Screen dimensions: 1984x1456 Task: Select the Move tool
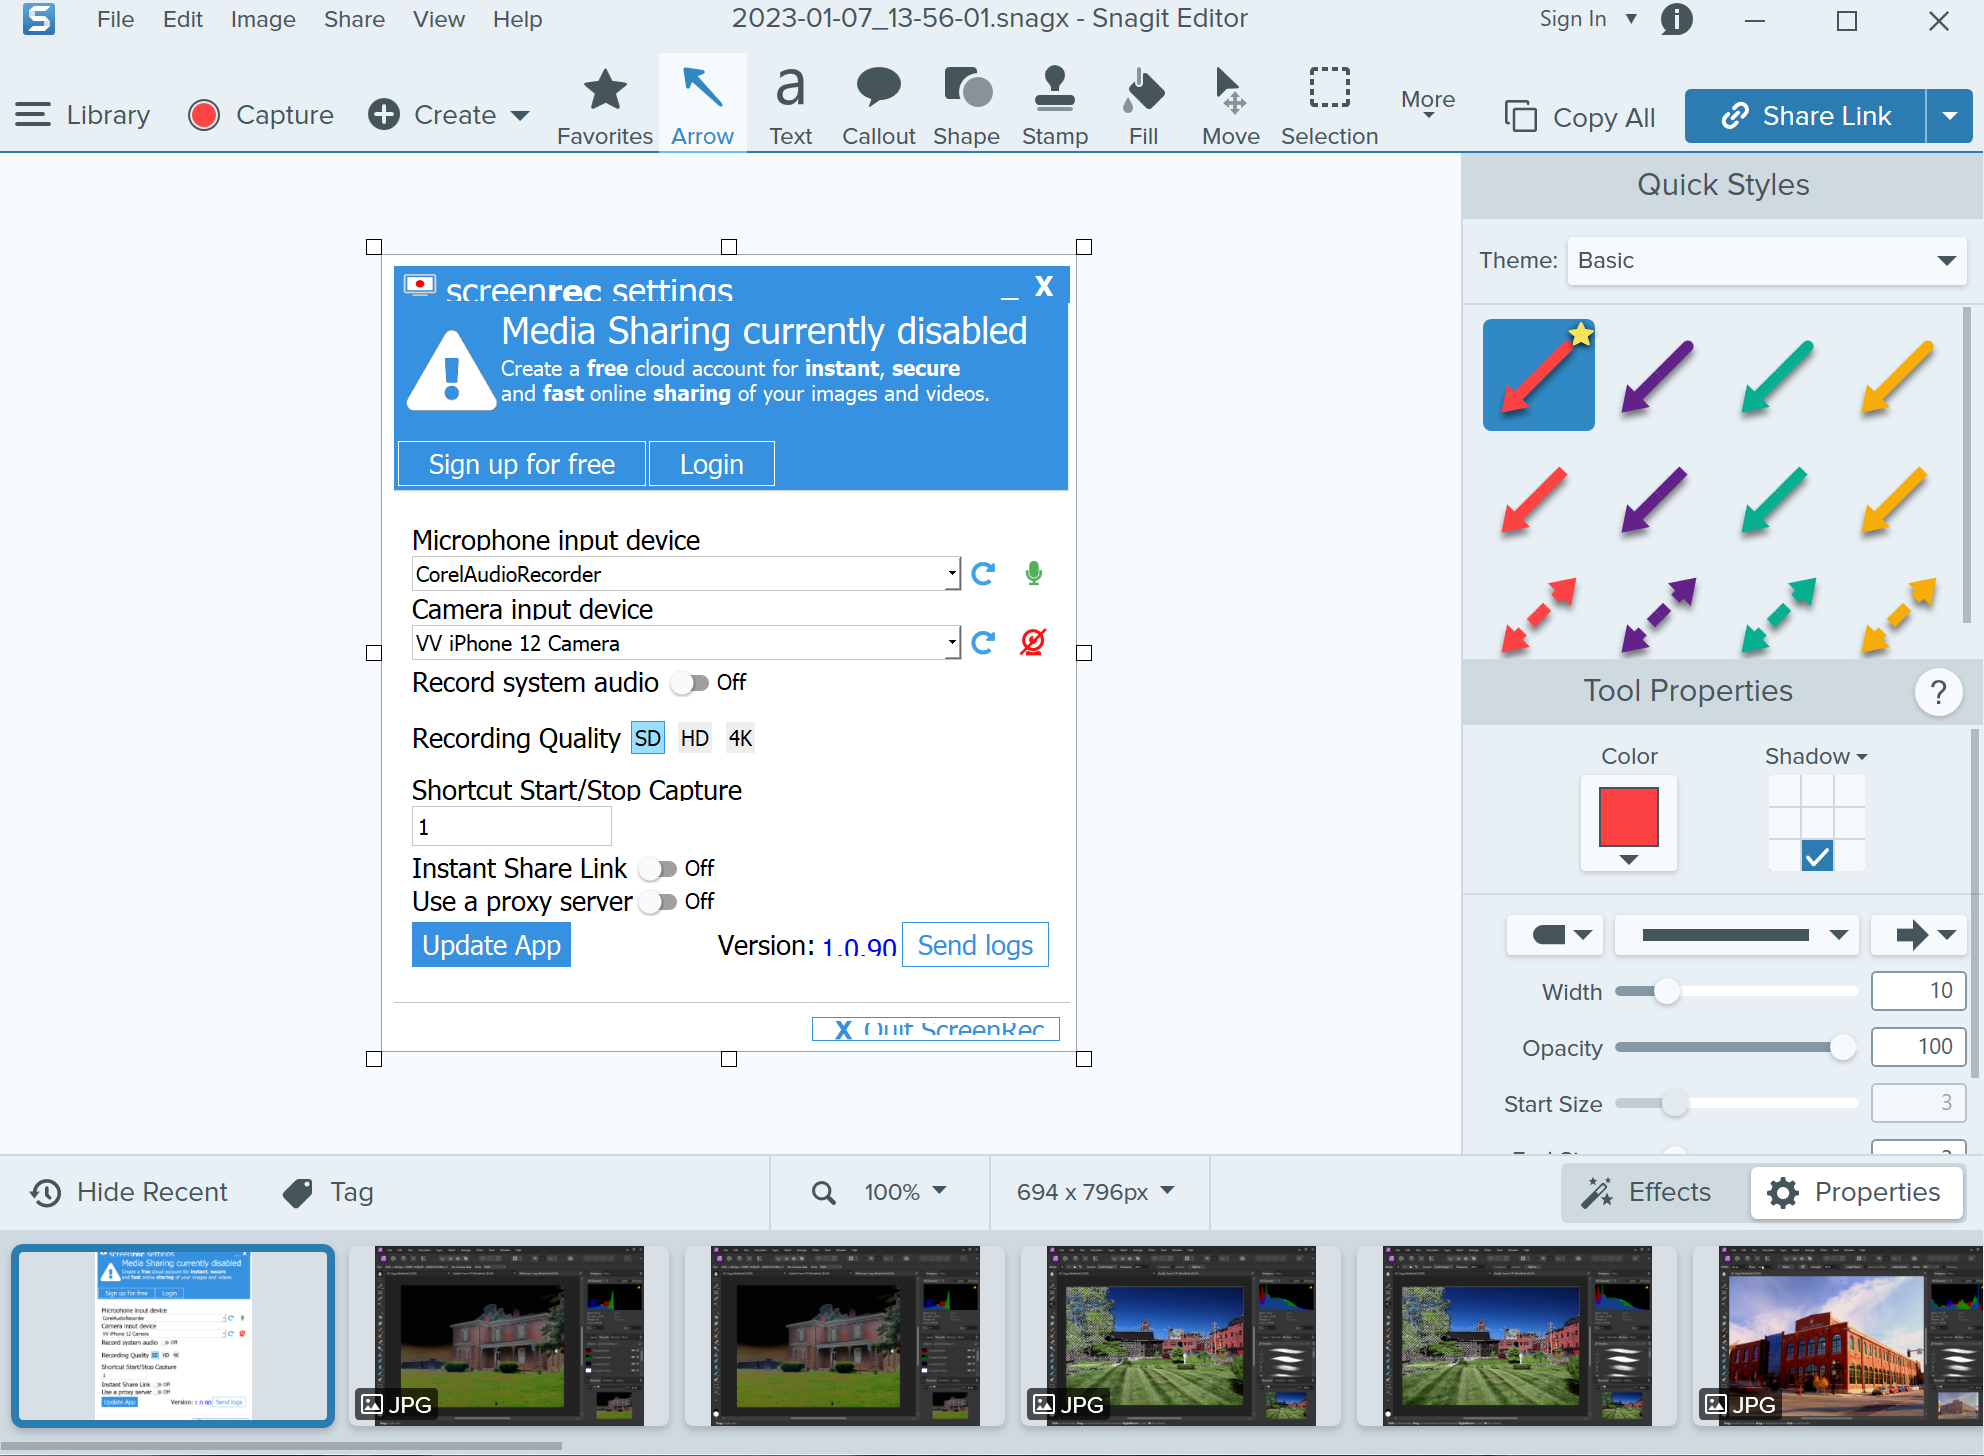pos(1230,105)
